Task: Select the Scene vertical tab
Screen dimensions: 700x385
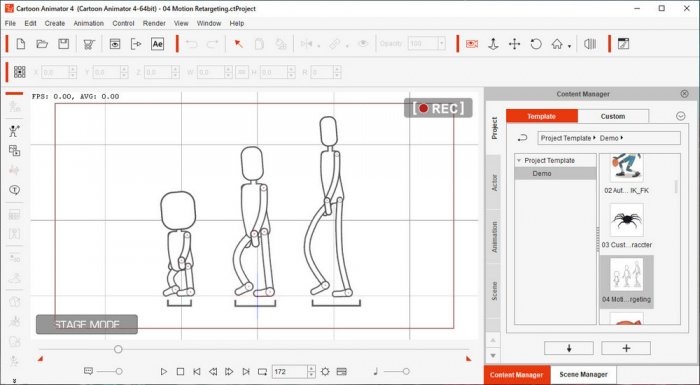Action: [x=494, y=291]
